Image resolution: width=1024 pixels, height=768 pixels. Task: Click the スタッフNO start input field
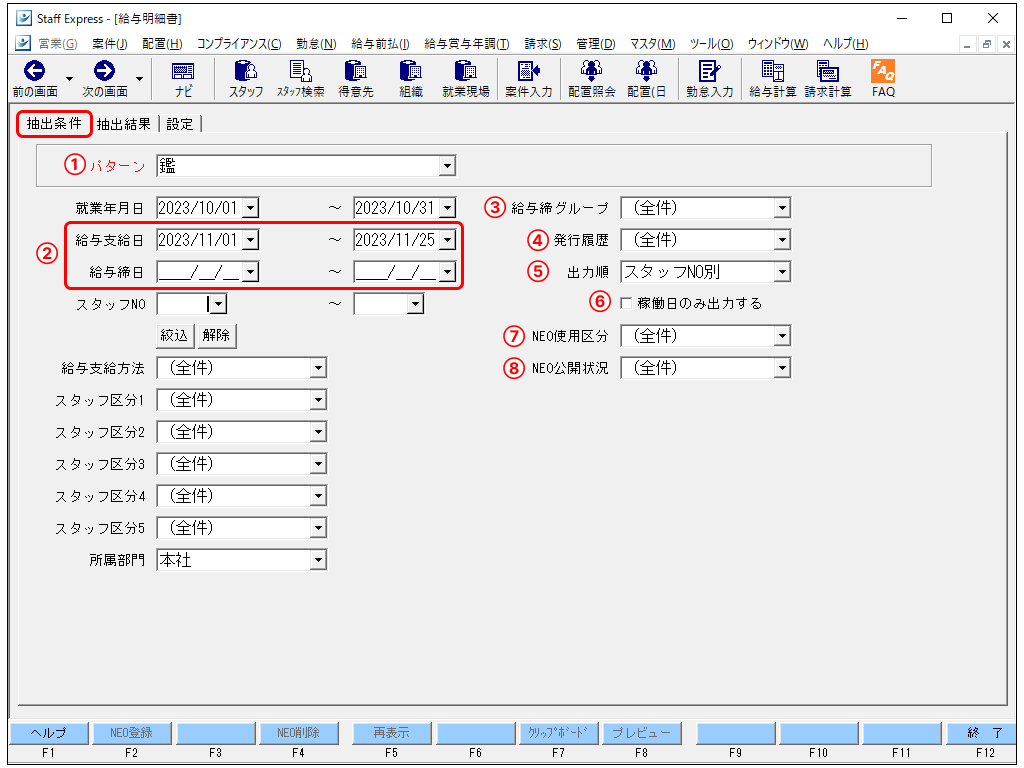(184, 304)
